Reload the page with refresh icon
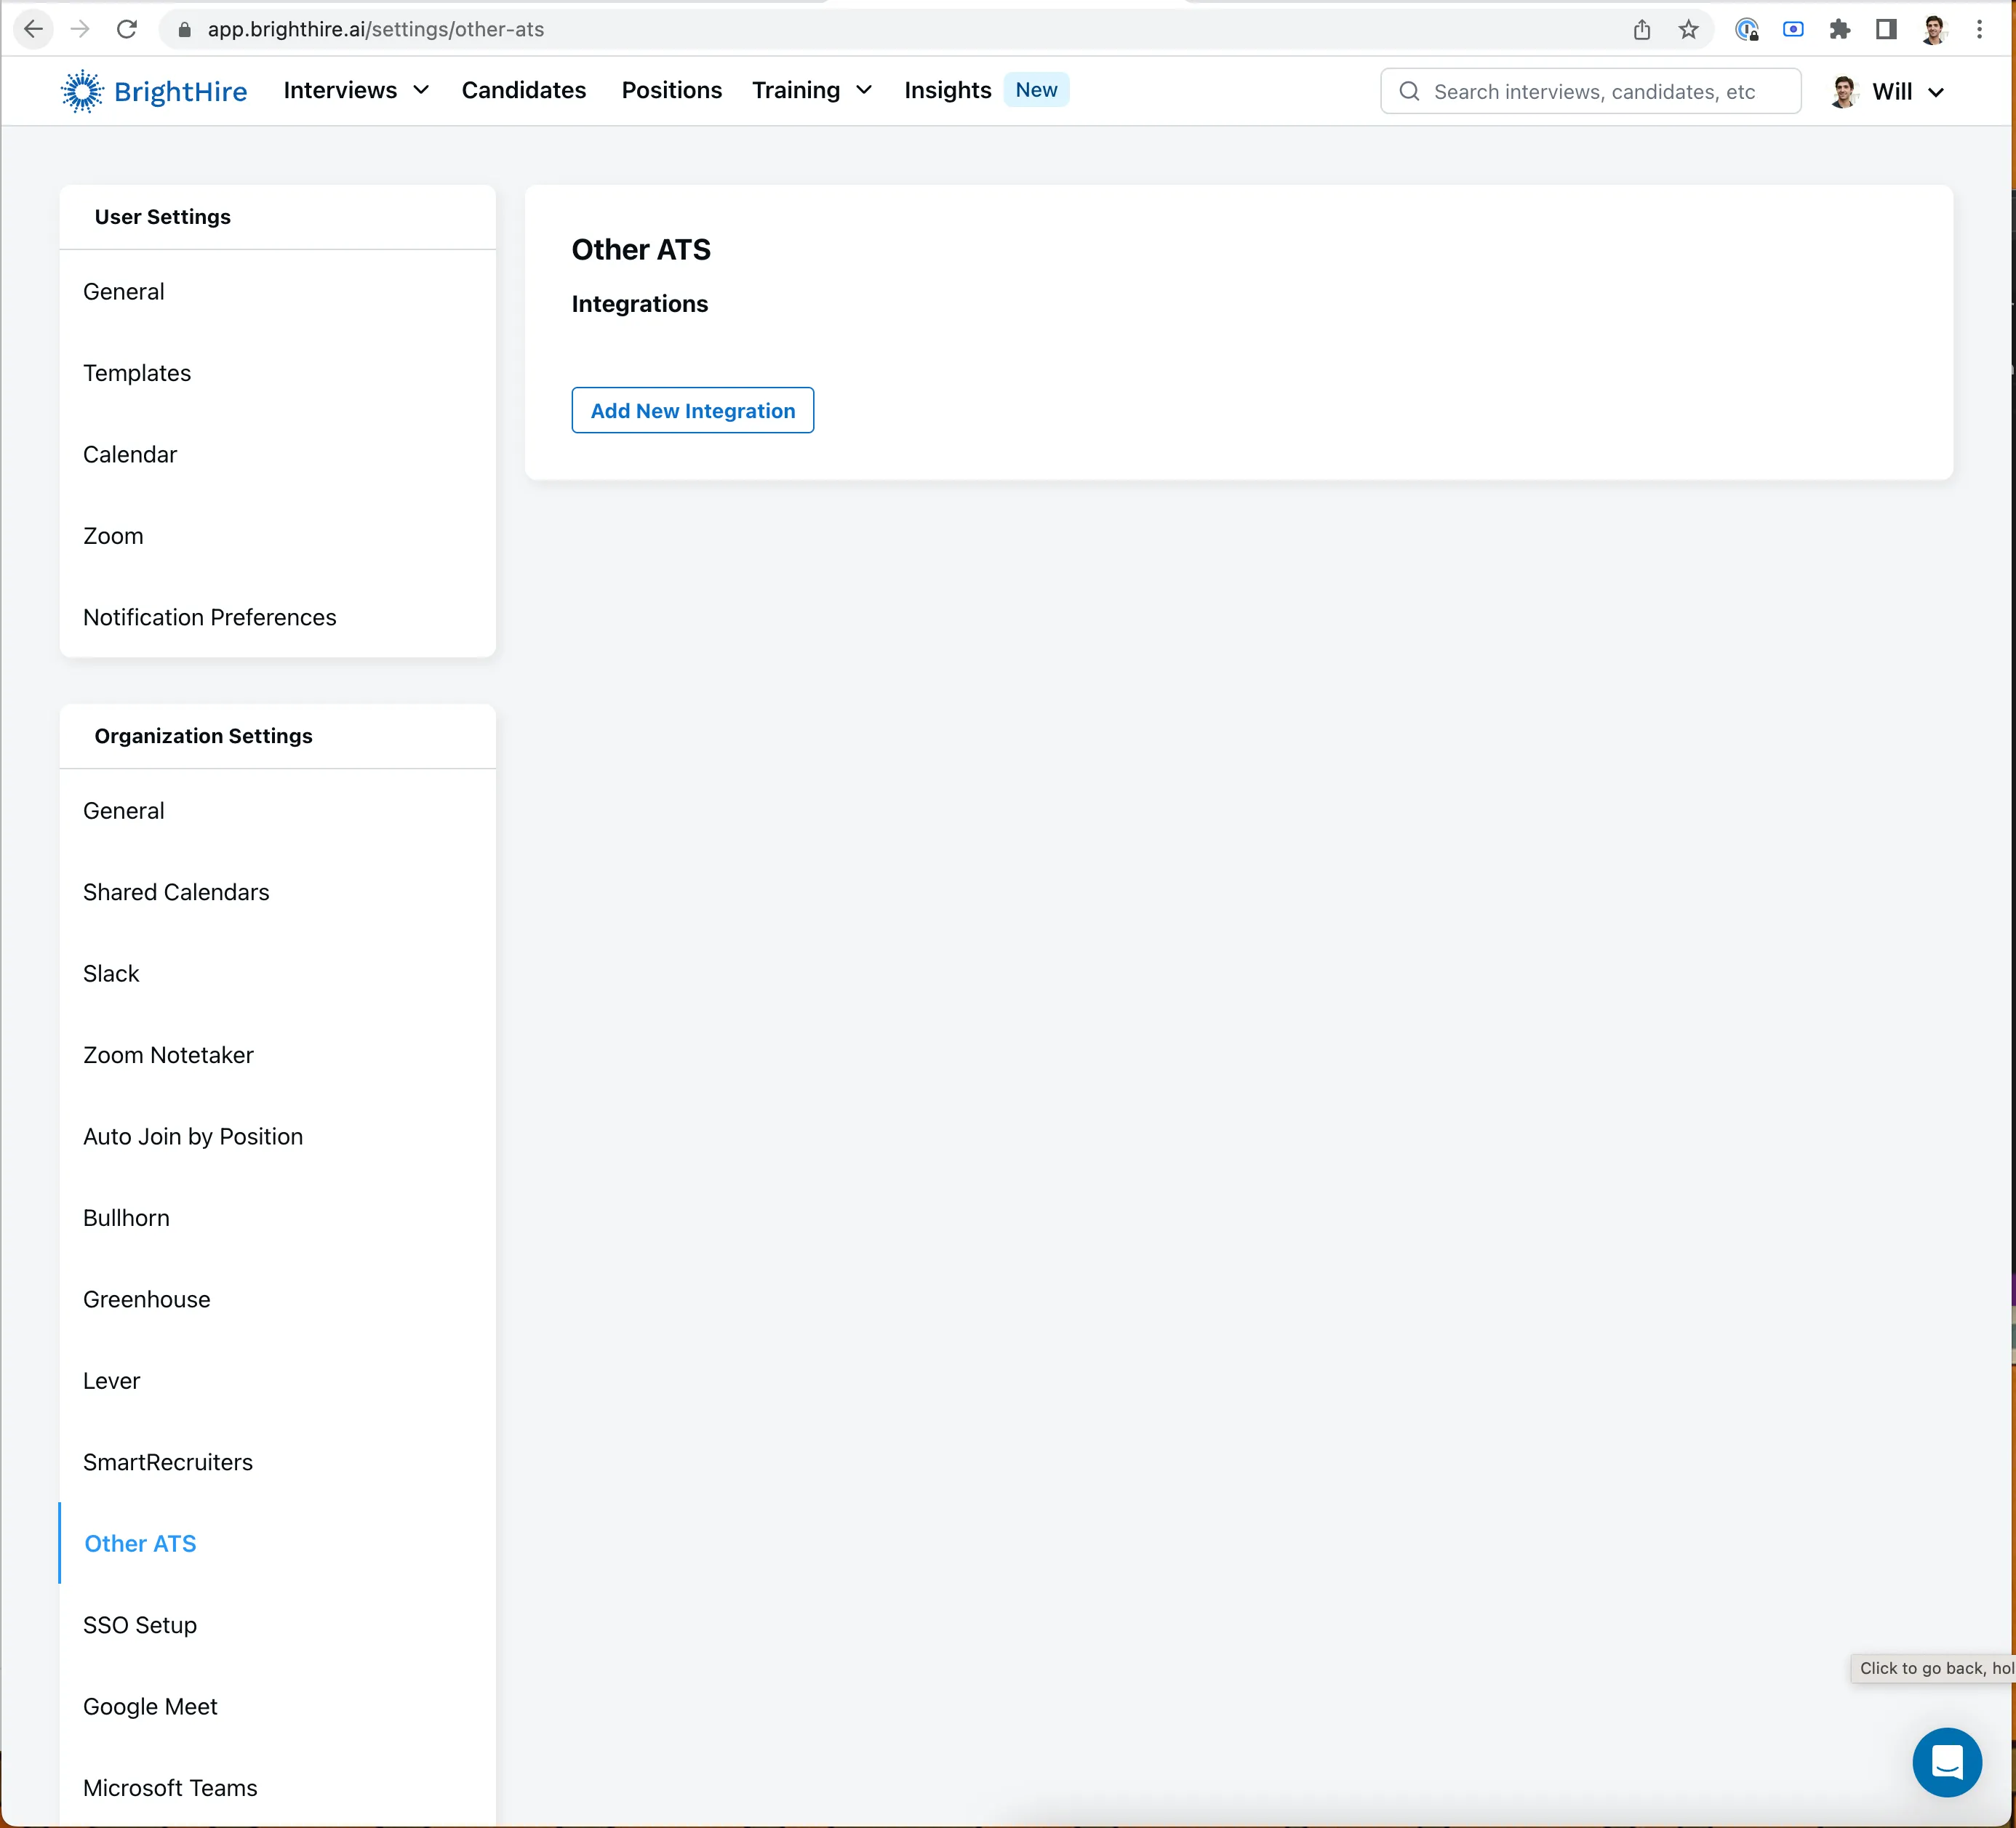Viewport: 2016px width, 1828px height. pyautogui.click(x=127, y=29)
